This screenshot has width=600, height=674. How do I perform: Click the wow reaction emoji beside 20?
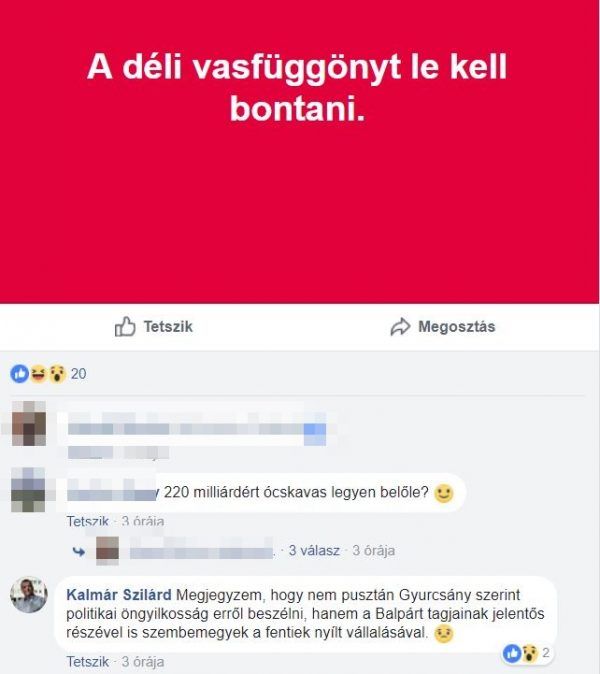point(57,374)
